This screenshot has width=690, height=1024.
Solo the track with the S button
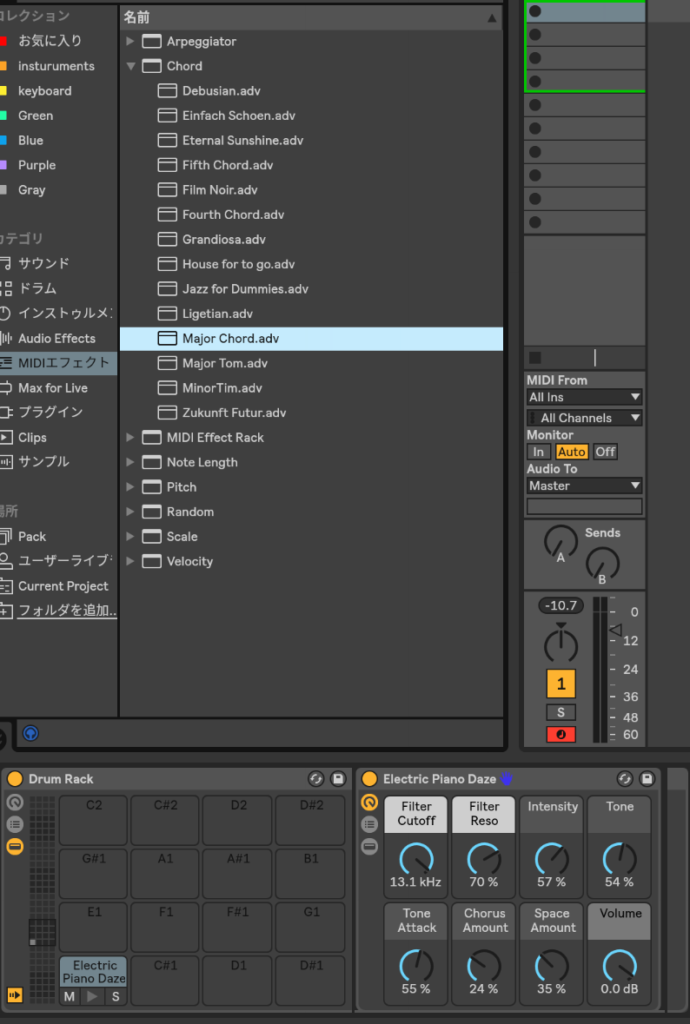pyautogui.click(x=560, y=712)
